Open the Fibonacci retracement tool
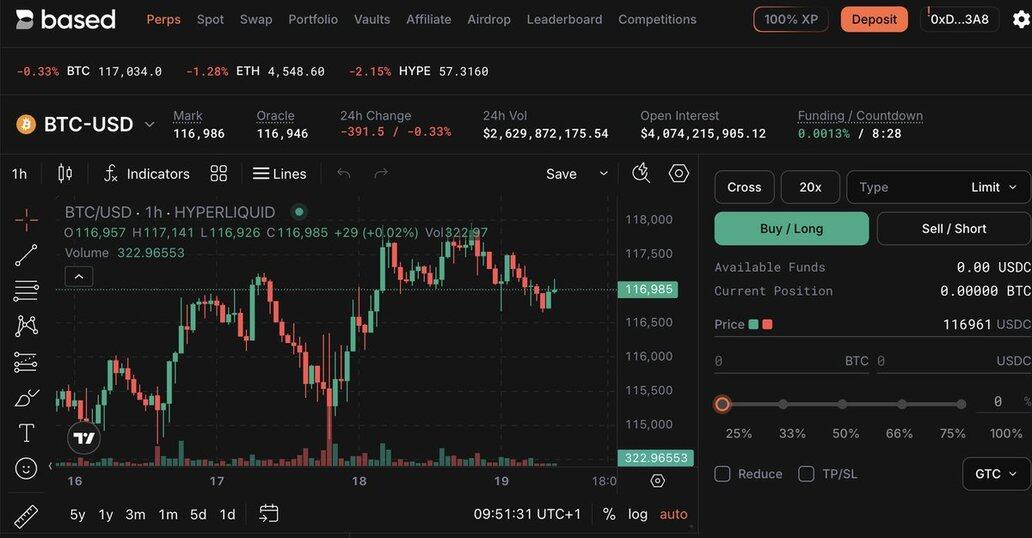Screen dimensions: 1032x538 tap(26, 290)
